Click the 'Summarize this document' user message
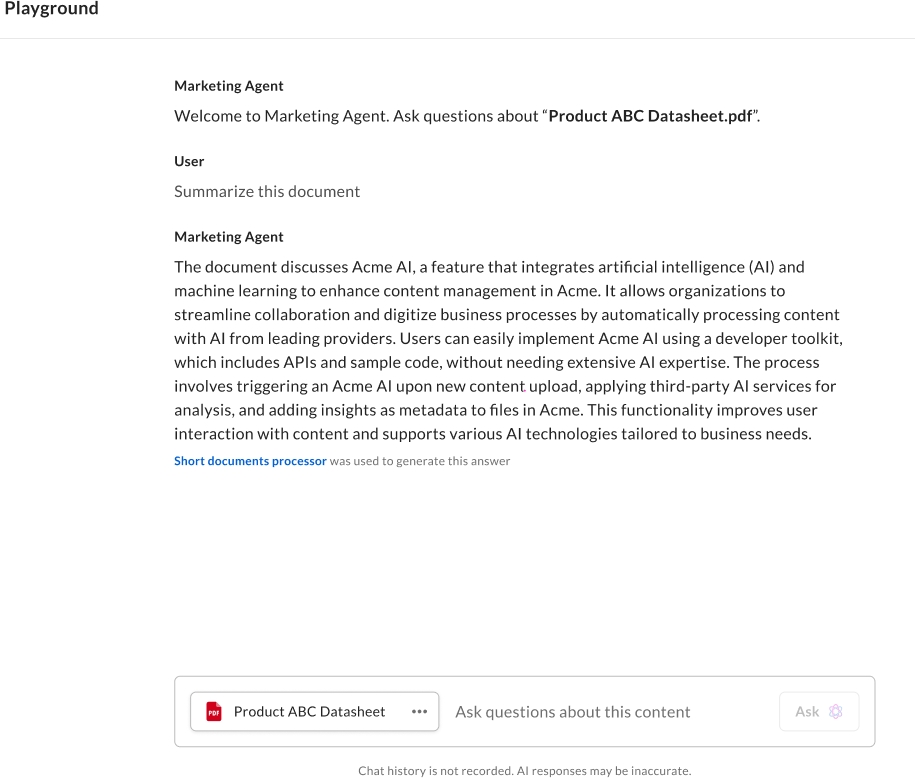915x778 pixels. (x=267, y=191)
